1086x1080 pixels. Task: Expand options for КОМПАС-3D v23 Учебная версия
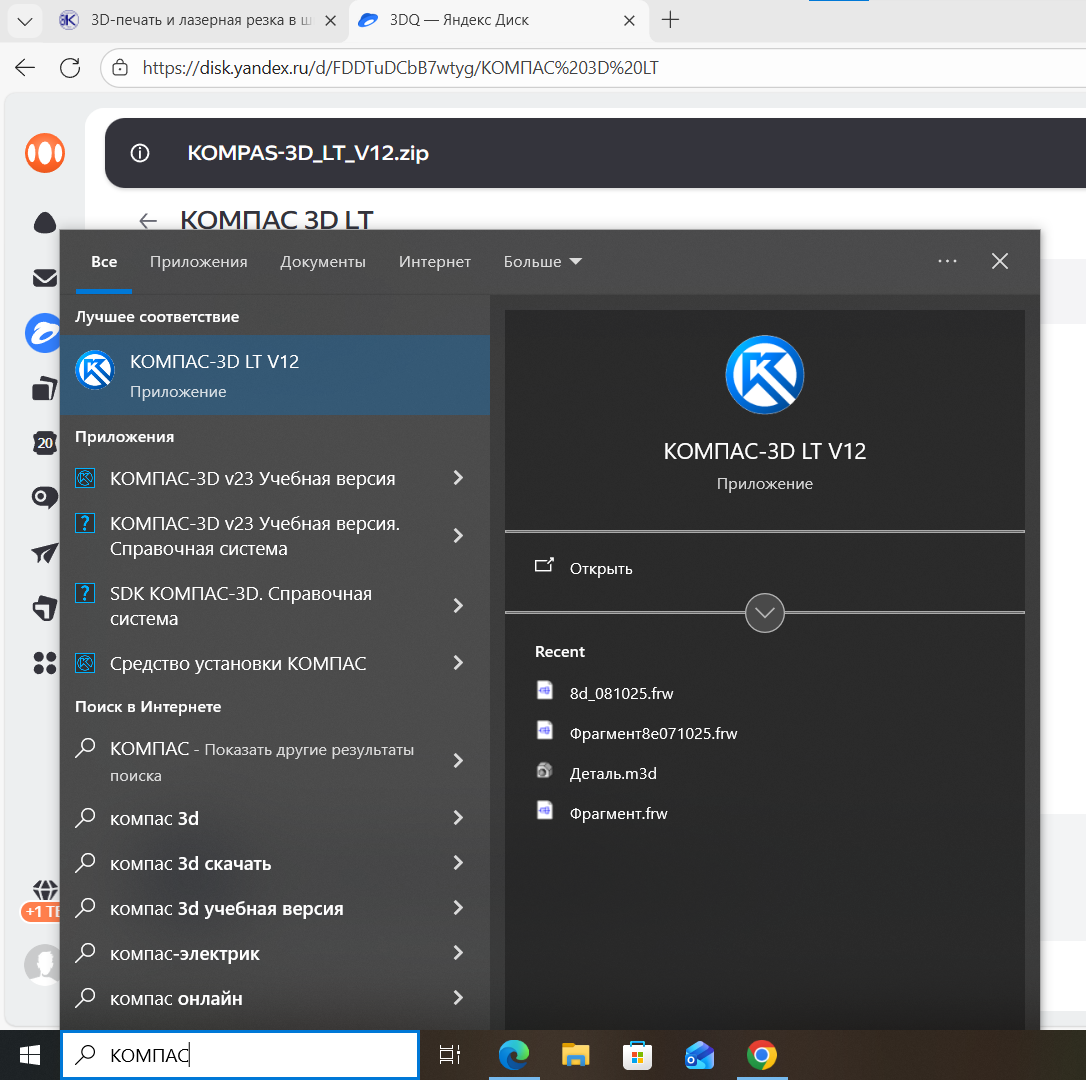[x=458, y=478]
